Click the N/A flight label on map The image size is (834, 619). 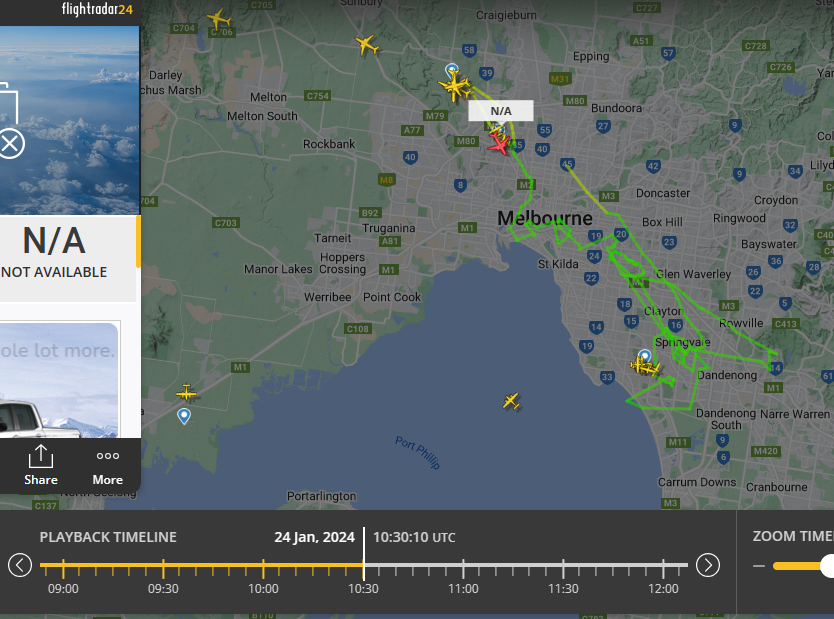(501, 111)
